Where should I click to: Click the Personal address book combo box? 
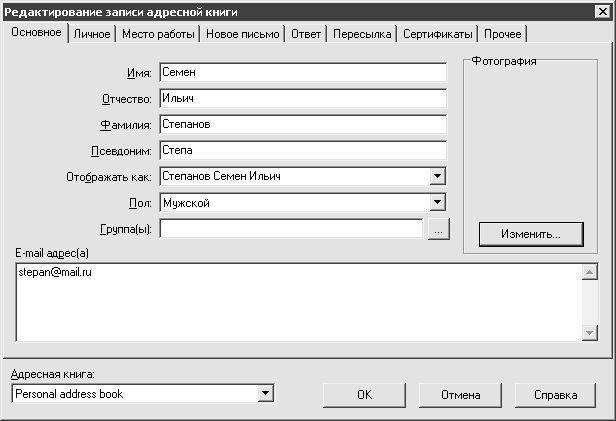tap(143, 393)
